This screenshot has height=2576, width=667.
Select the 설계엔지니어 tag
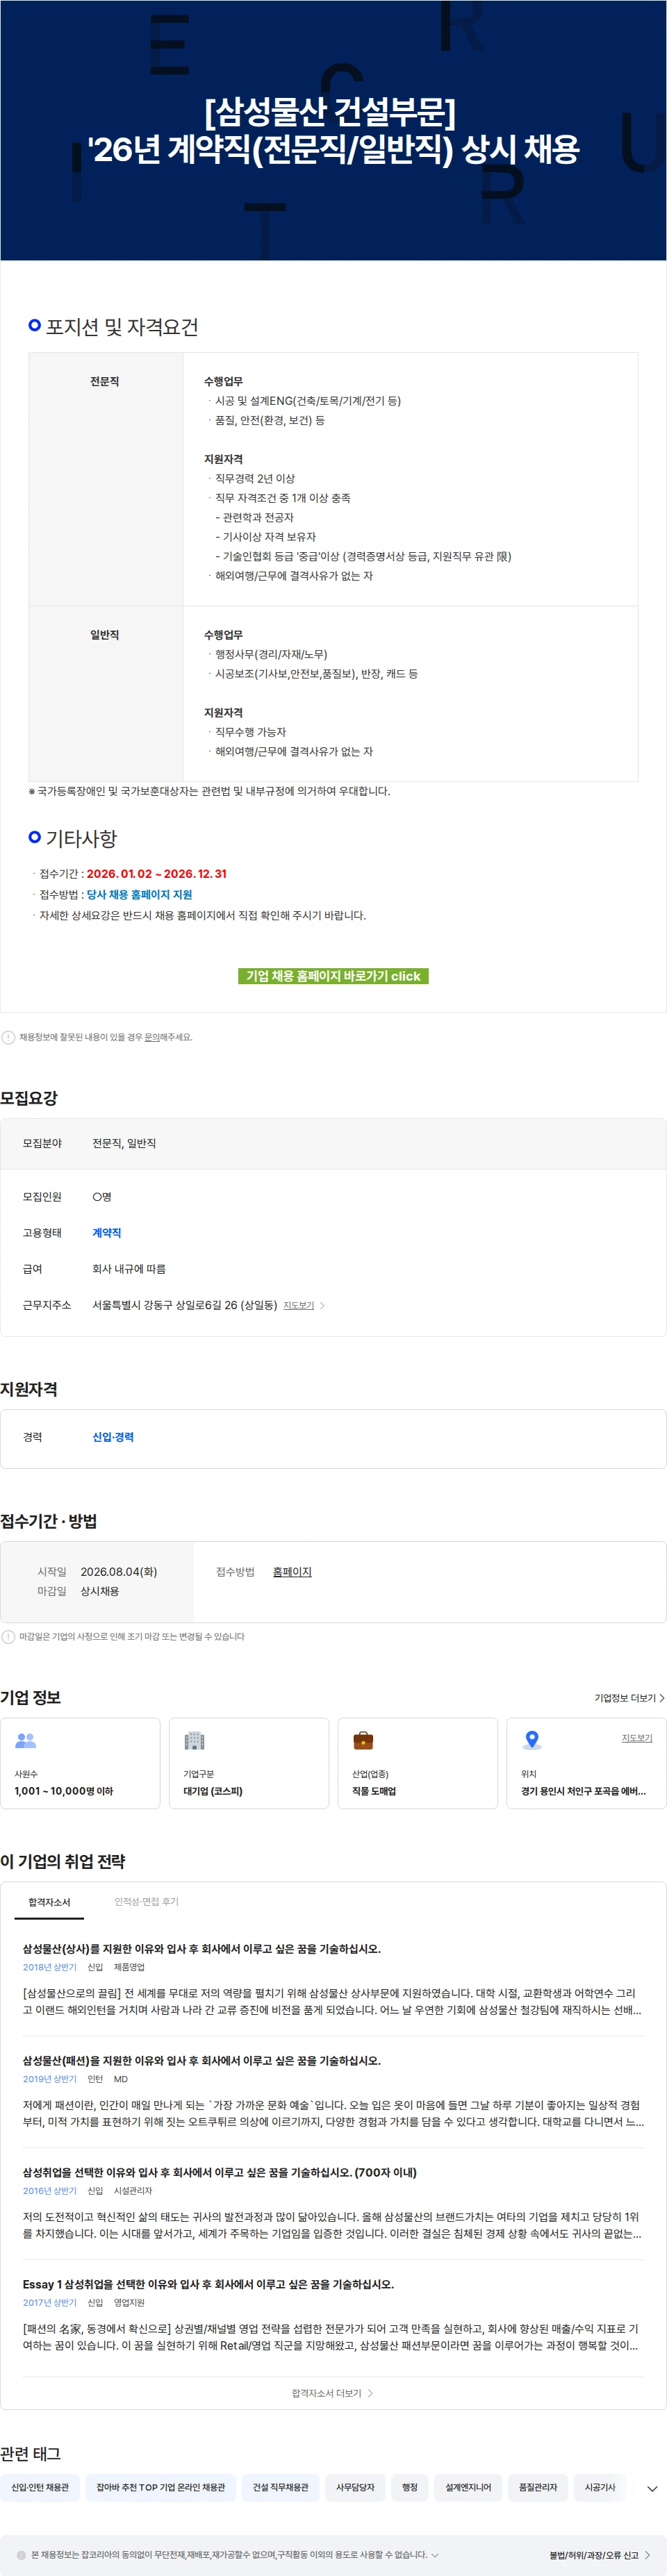point(468,2487)
